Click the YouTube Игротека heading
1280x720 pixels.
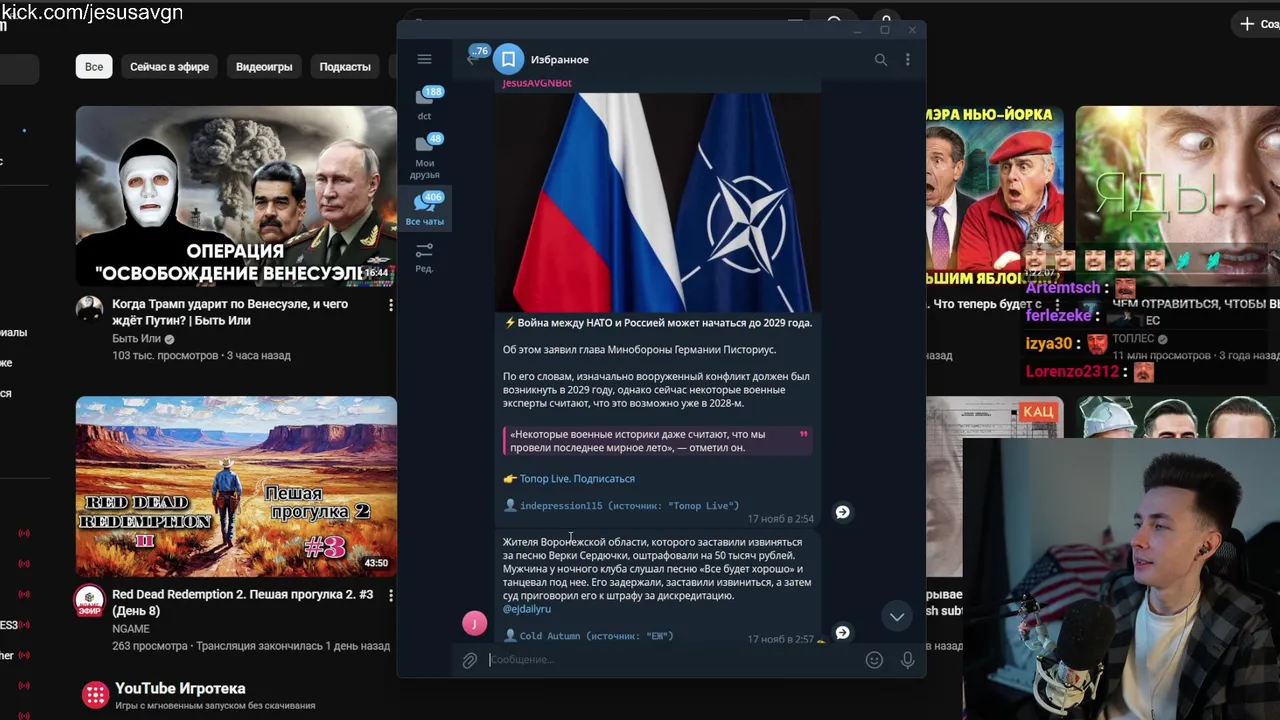click(x=180, y=688)
